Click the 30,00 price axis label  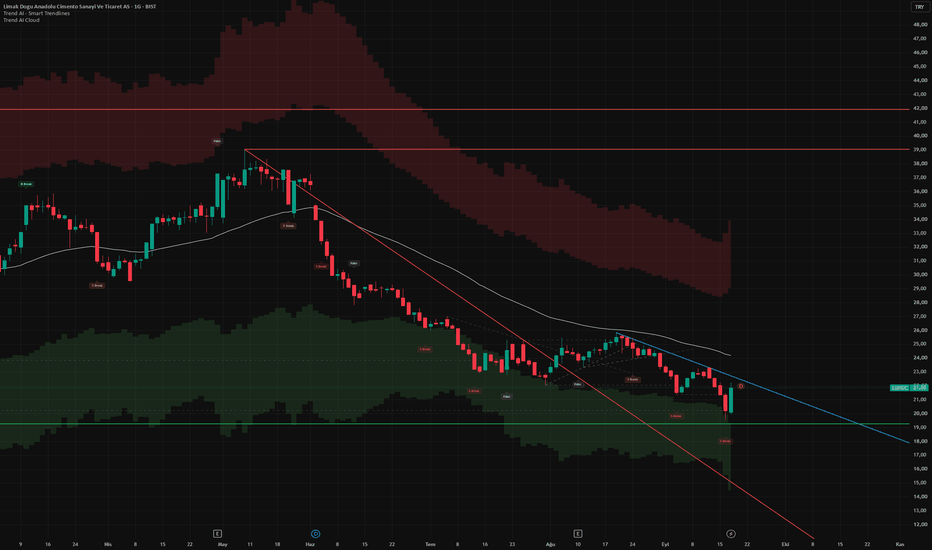920,274
